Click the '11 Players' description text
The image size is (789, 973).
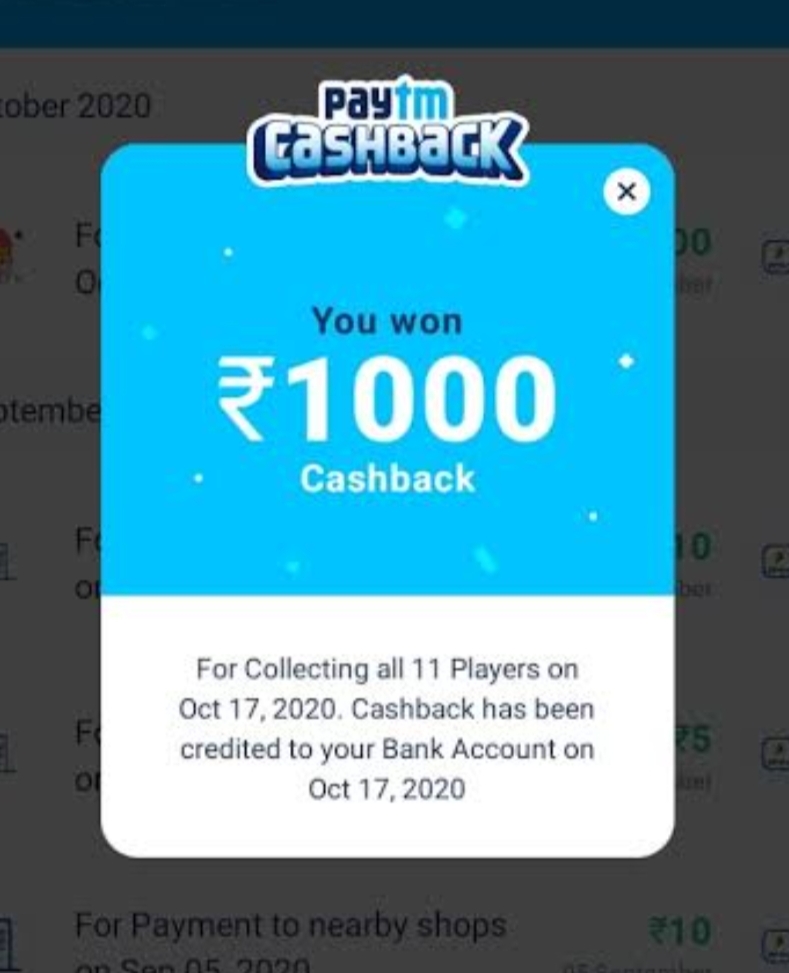pos(387,729)
